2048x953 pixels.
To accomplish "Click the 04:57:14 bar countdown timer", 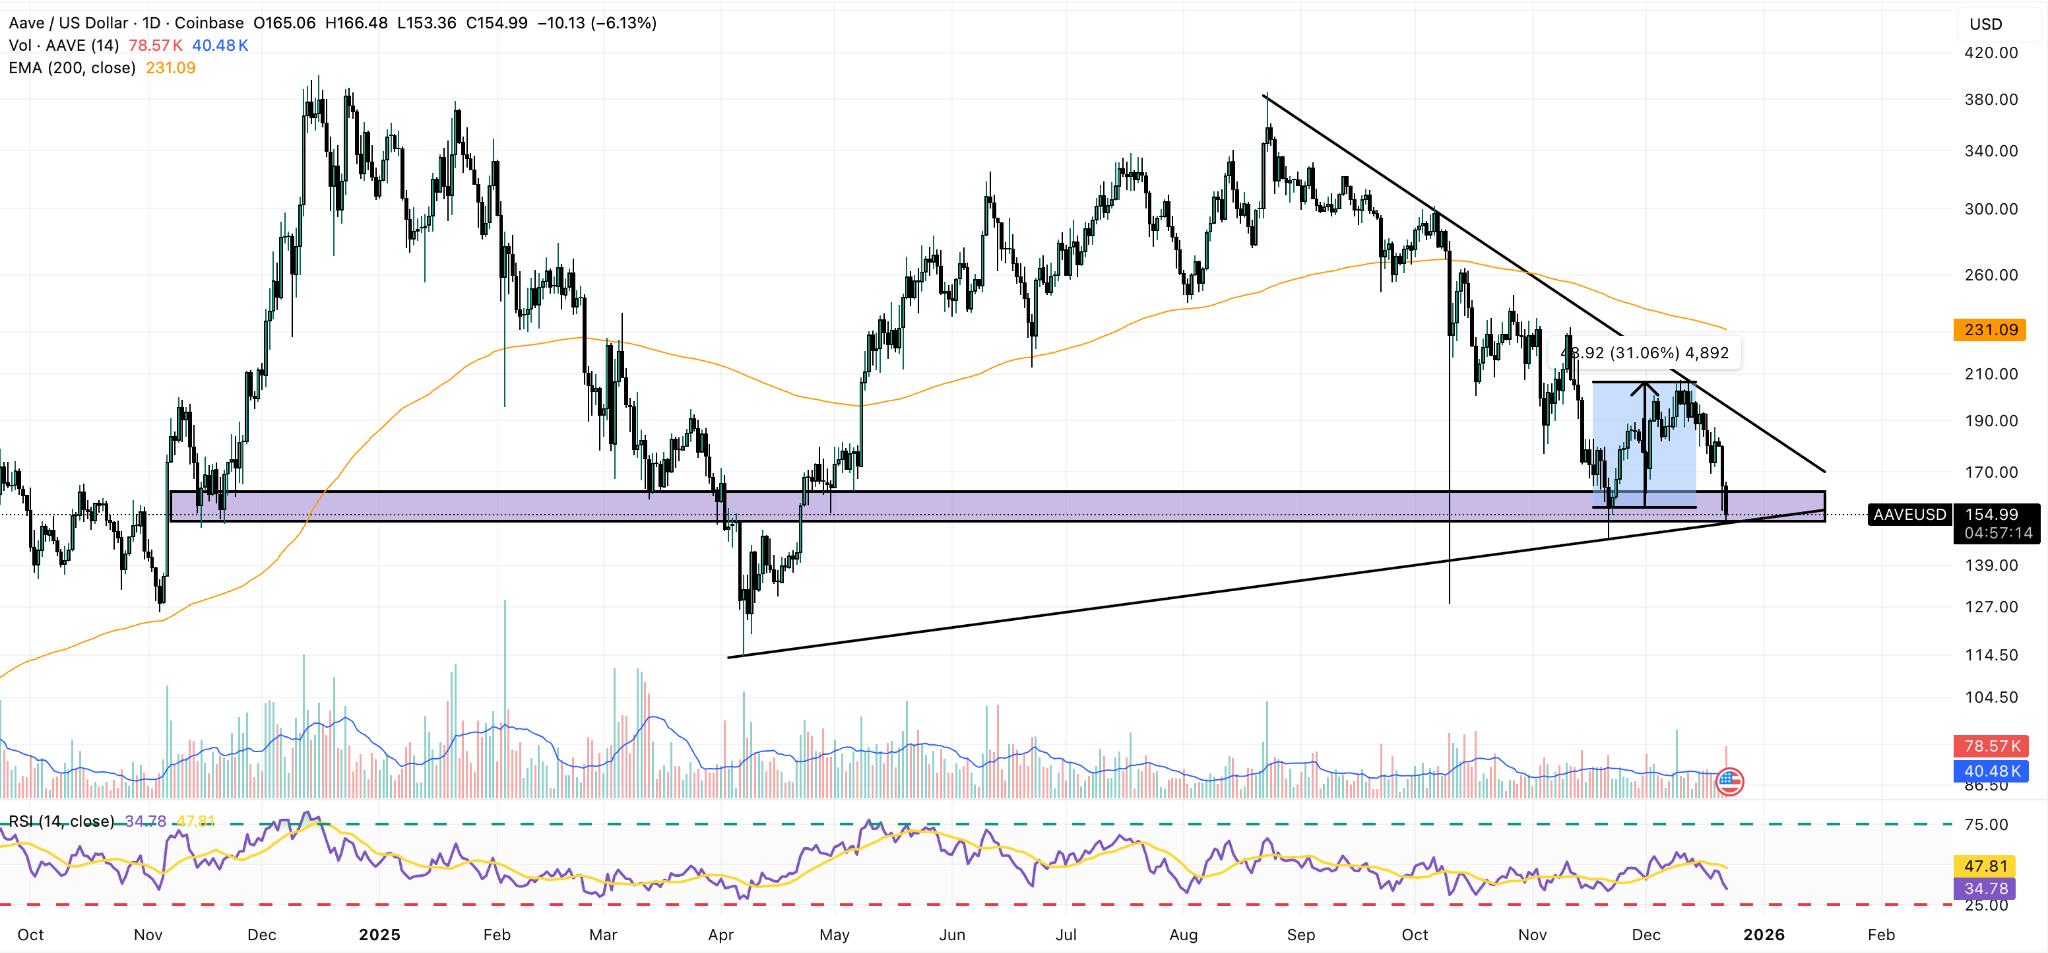I will [1997, 533].
